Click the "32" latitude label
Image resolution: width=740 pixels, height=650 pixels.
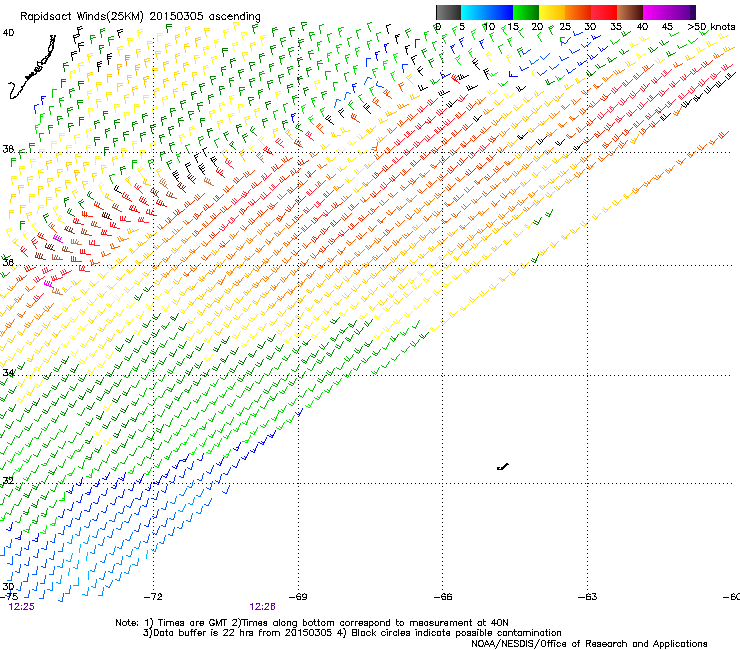[x=8, y=481]
